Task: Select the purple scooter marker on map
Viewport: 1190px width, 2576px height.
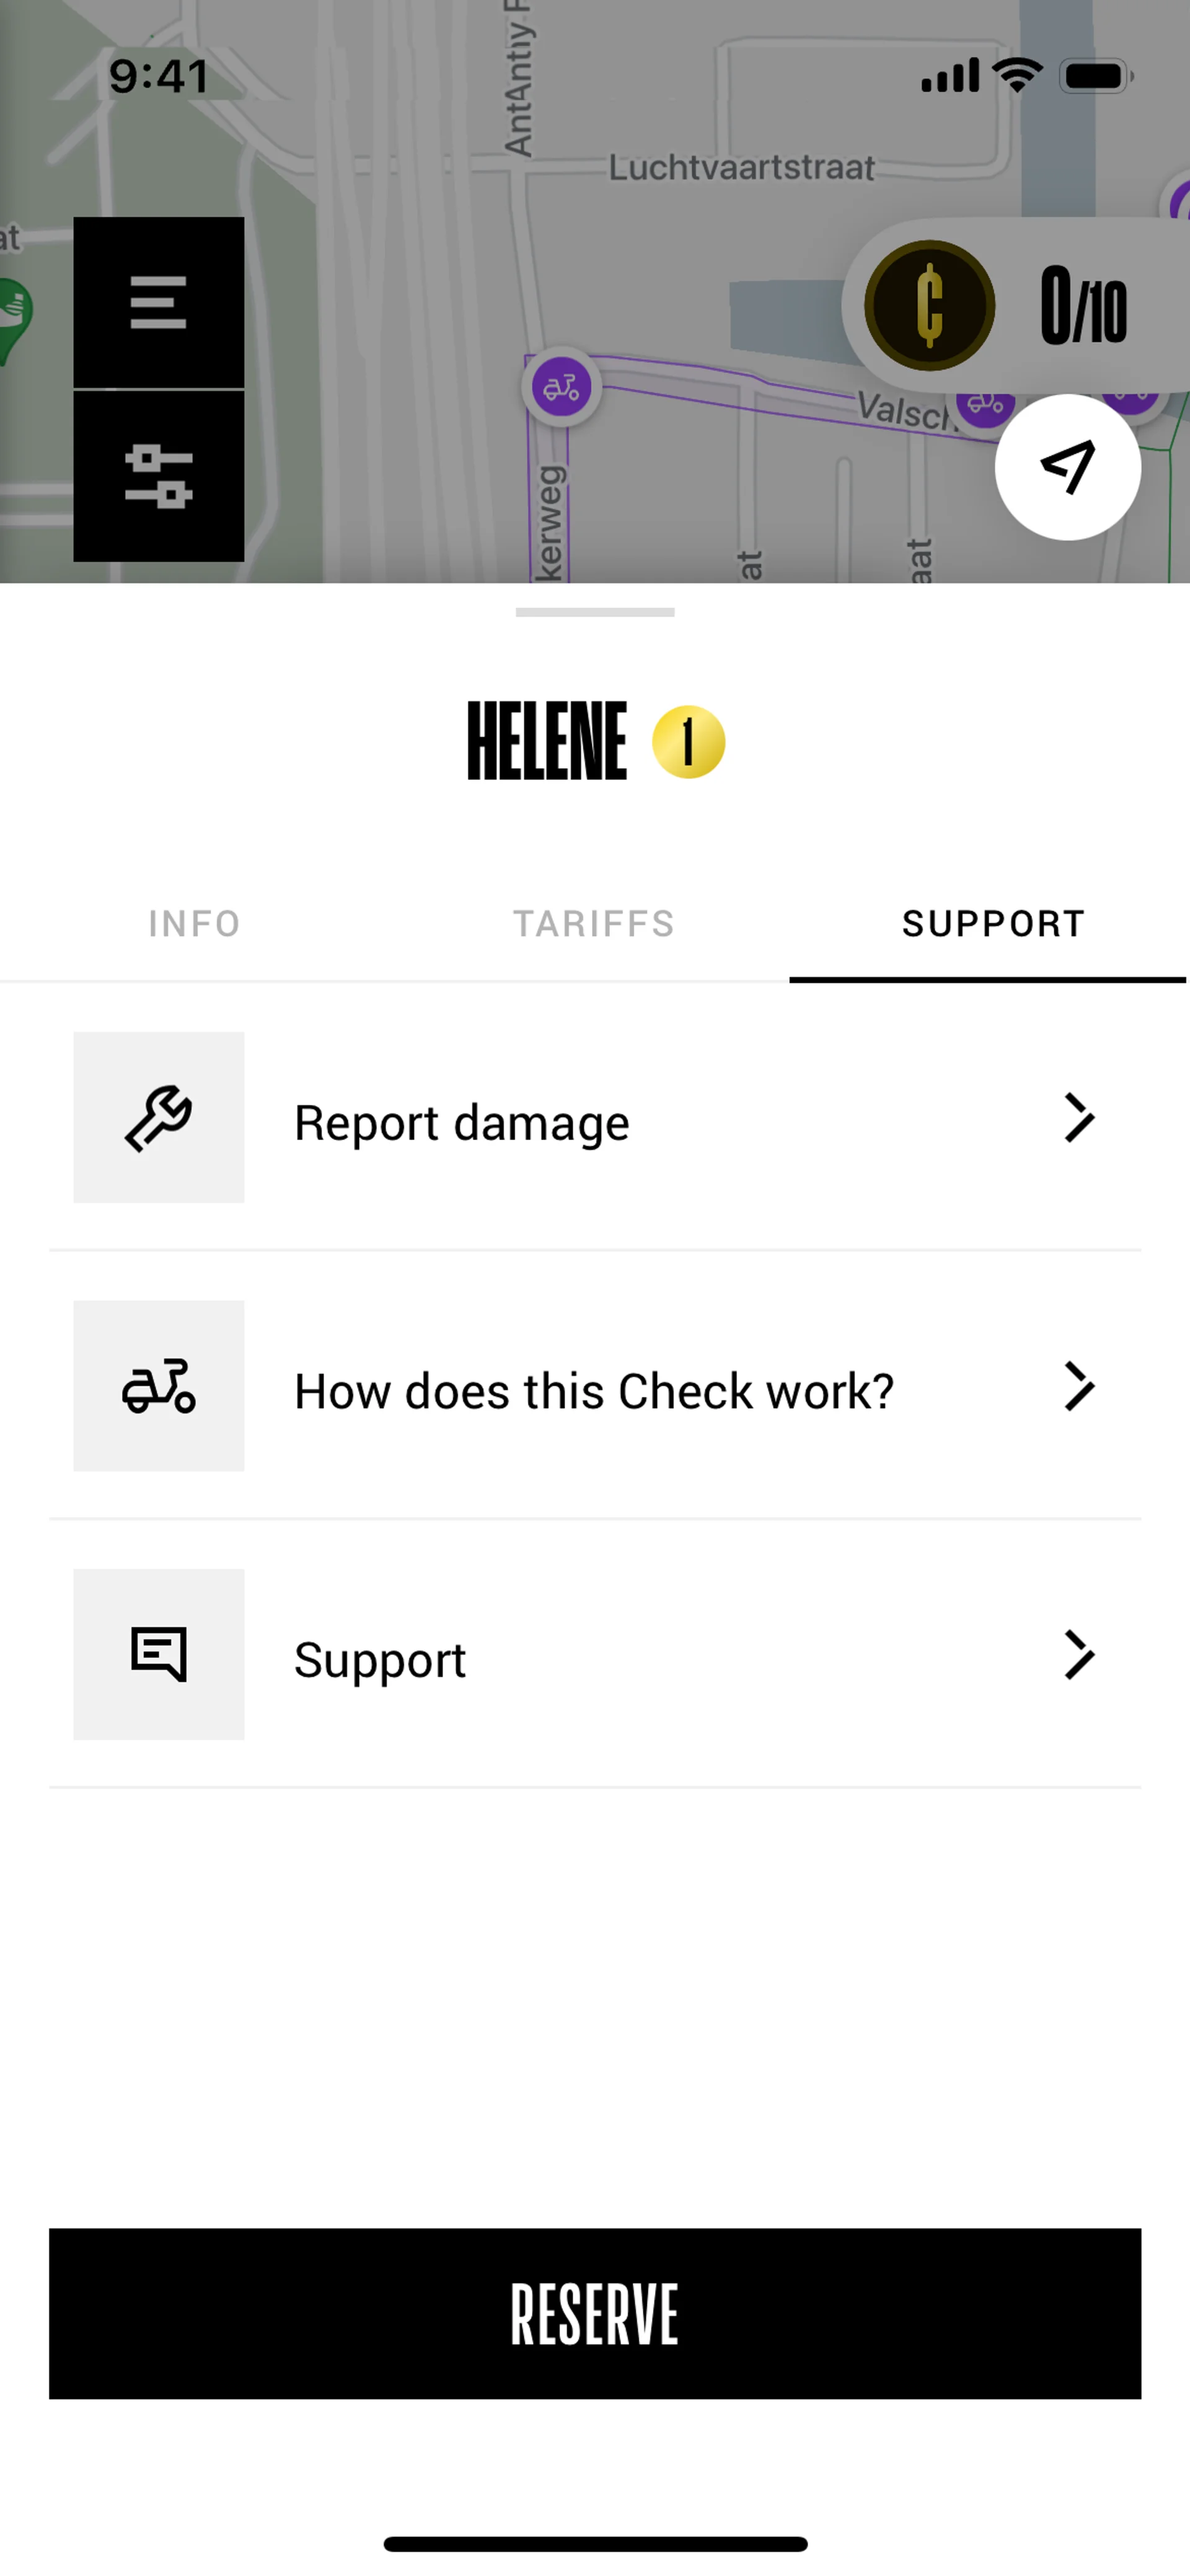Action: pyautogui.click(x=562, y=388)
